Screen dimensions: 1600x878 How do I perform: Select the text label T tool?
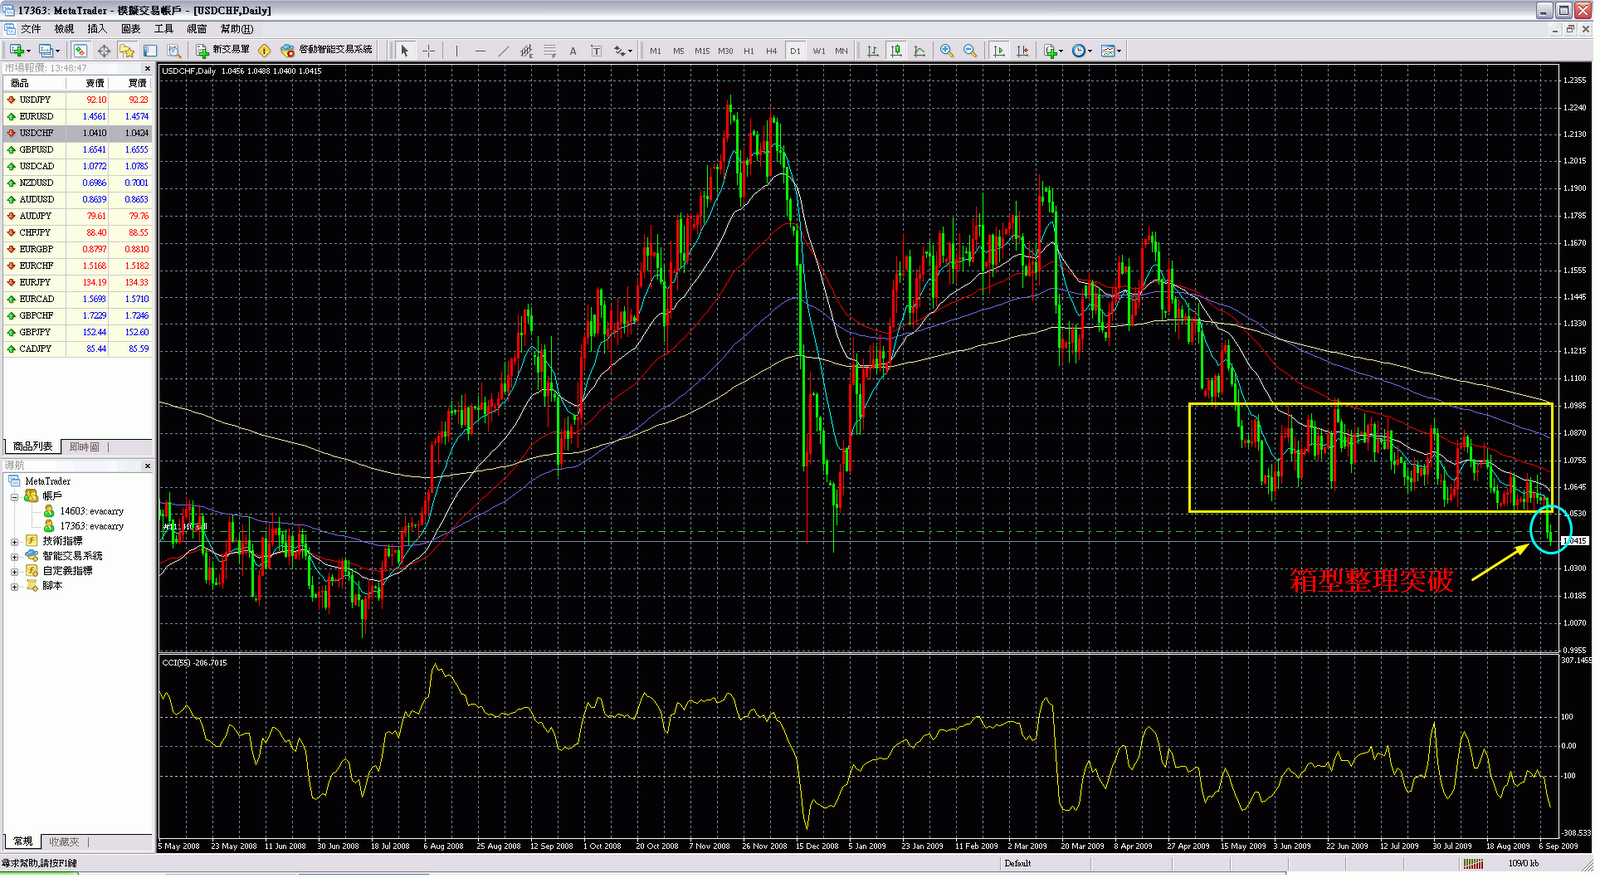[596, 50]
